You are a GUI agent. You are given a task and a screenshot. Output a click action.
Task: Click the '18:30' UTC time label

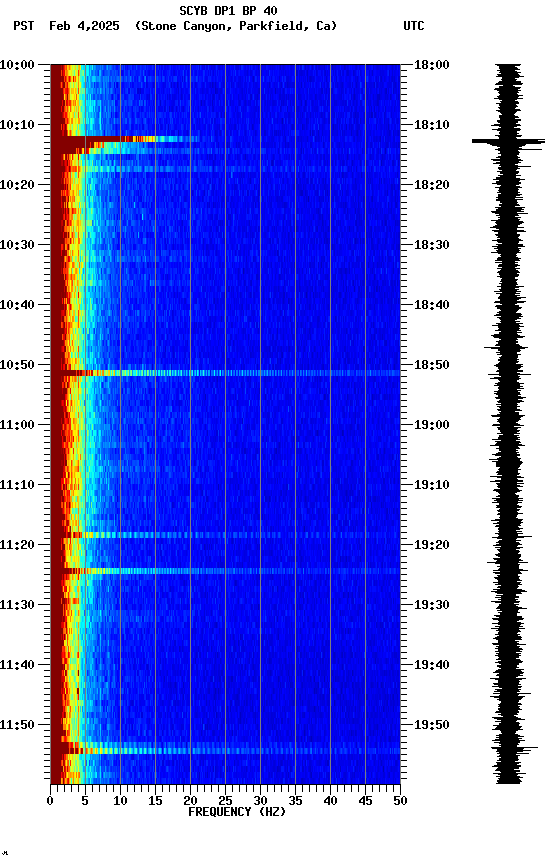point(432,245)
